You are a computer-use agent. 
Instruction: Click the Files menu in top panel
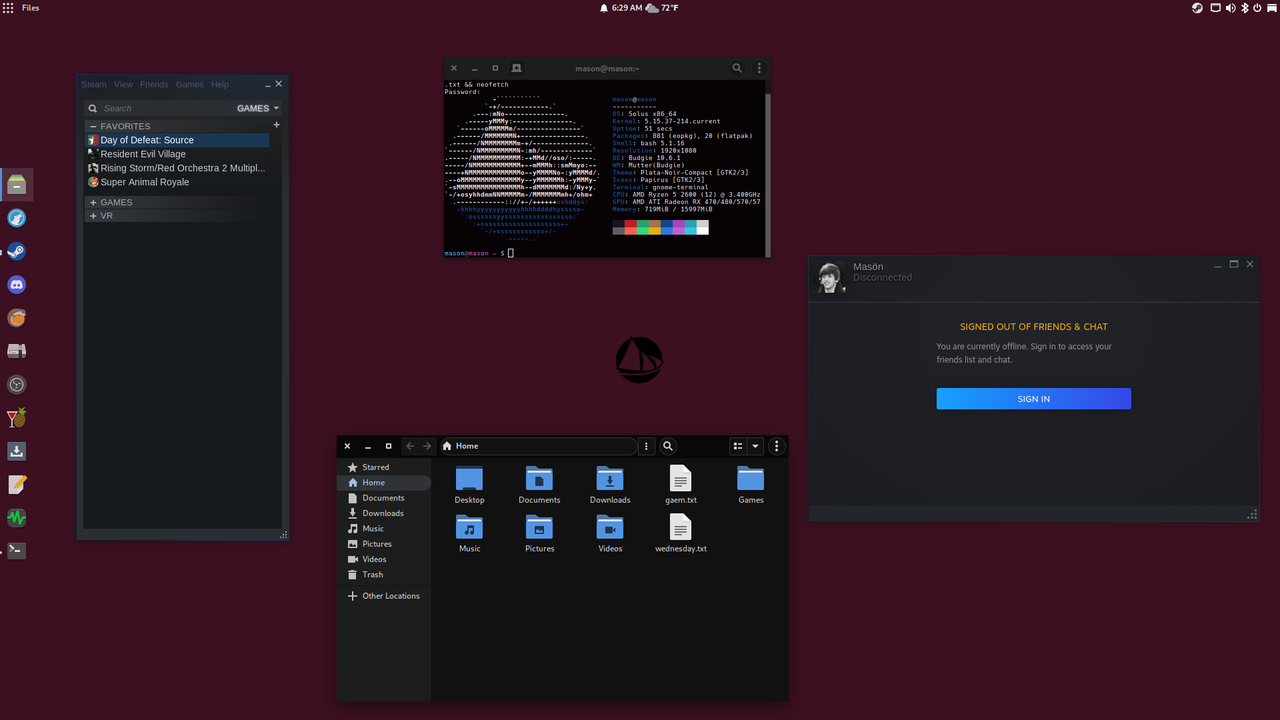click(30, 7)
